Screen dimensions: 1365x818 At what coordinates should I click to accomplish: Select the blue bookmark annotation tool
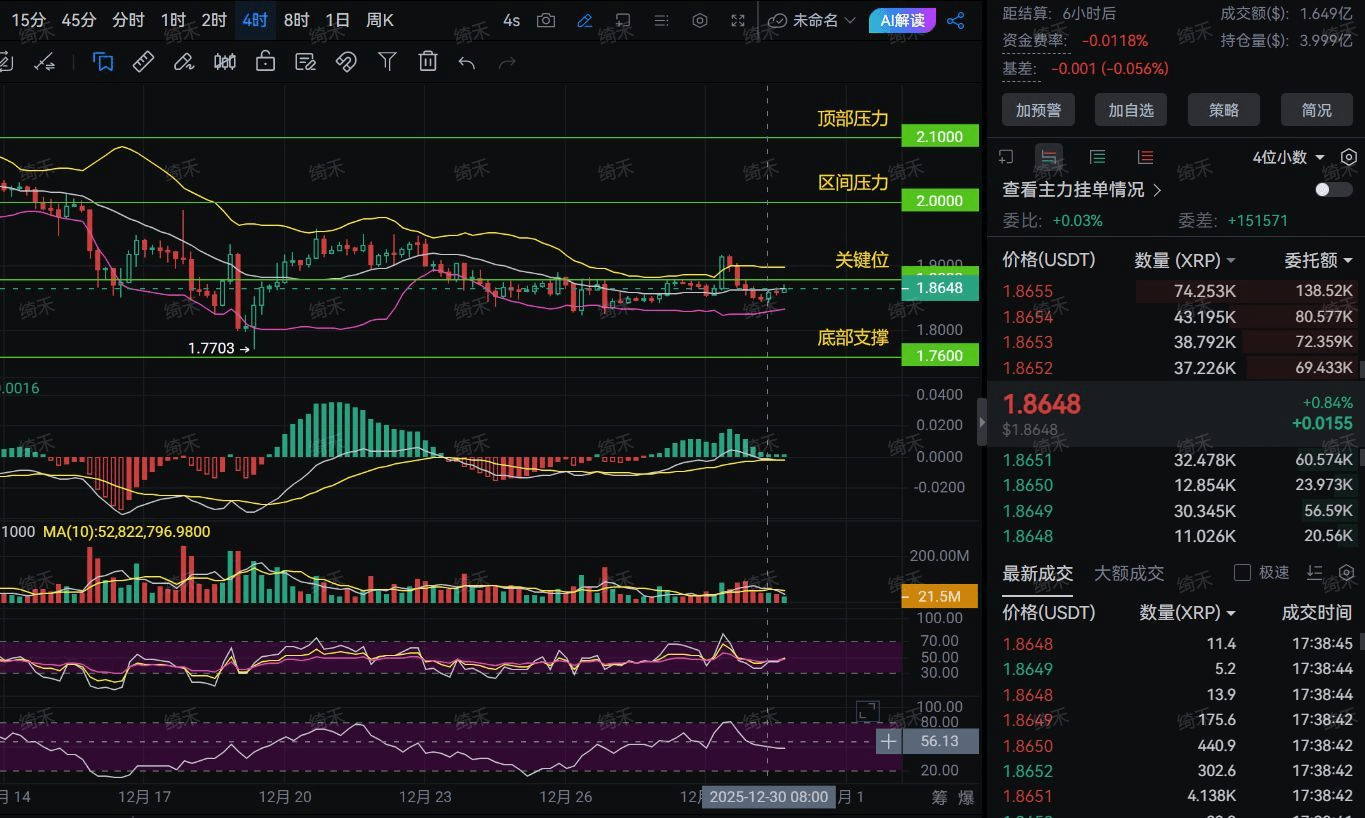(103, 62)
